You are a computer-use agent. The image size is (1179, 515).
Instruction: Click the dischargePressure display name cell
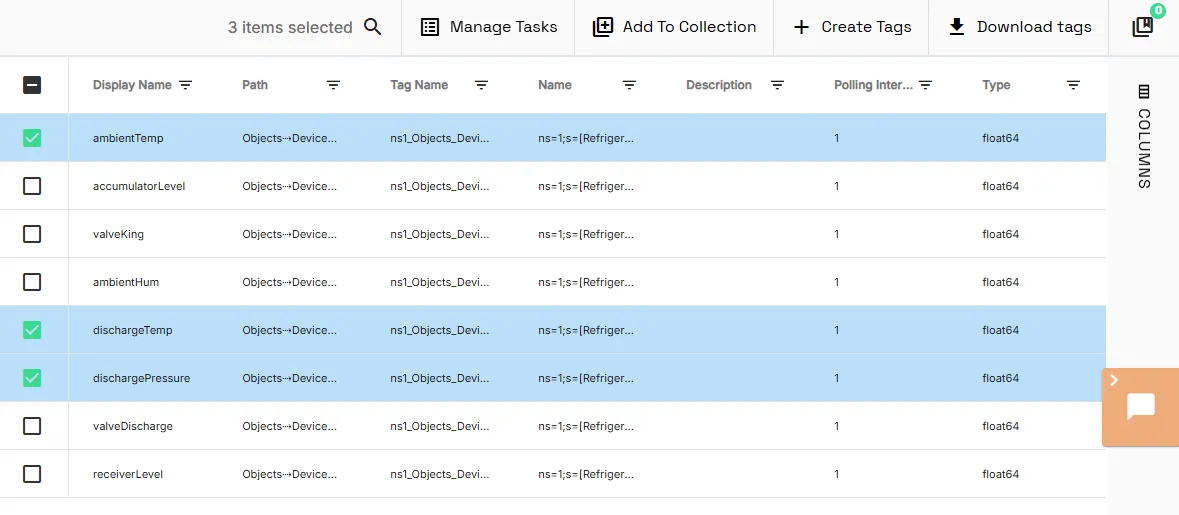click(x=141, y=378)
